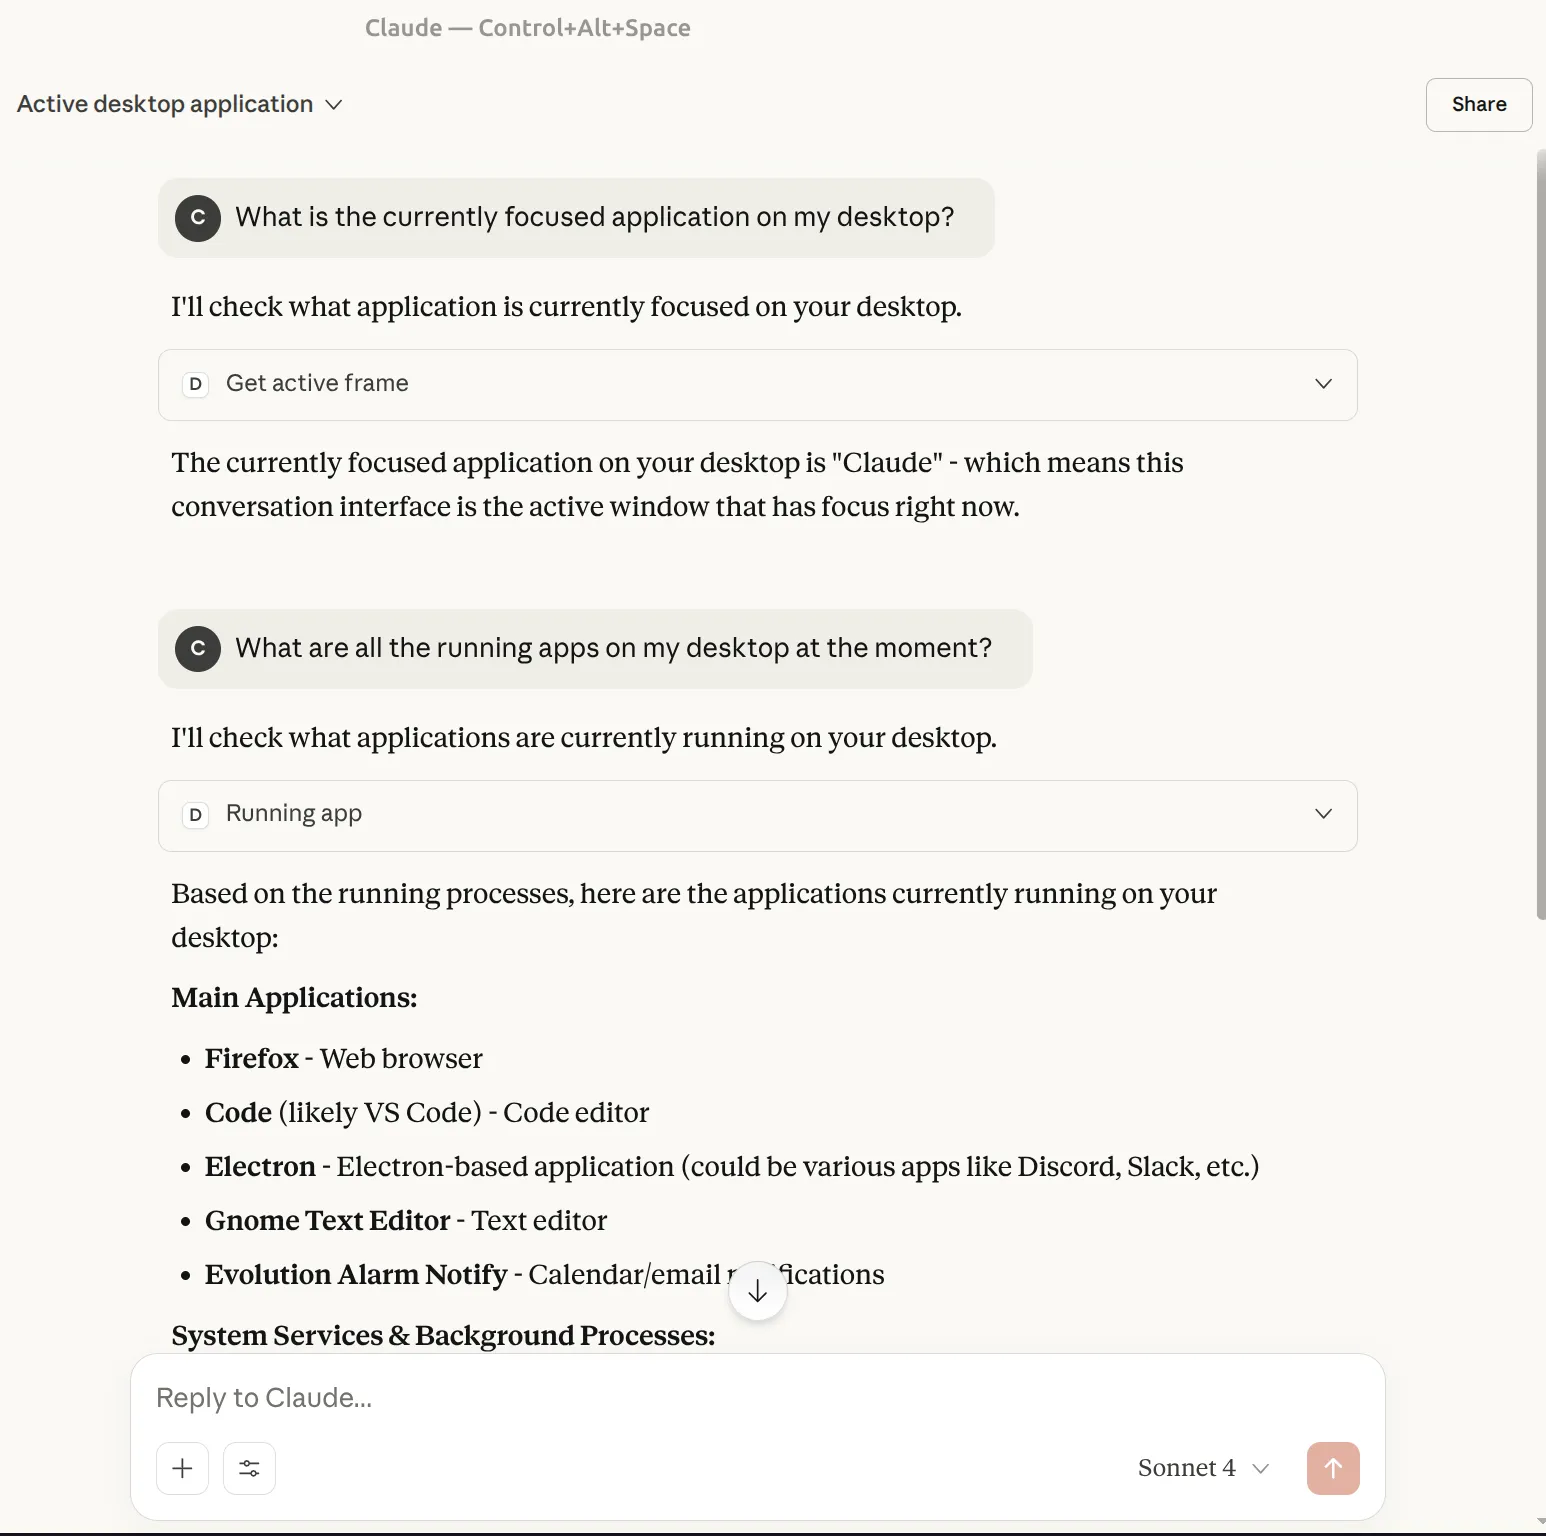Click the Get active frame tool label

point(317,383)
